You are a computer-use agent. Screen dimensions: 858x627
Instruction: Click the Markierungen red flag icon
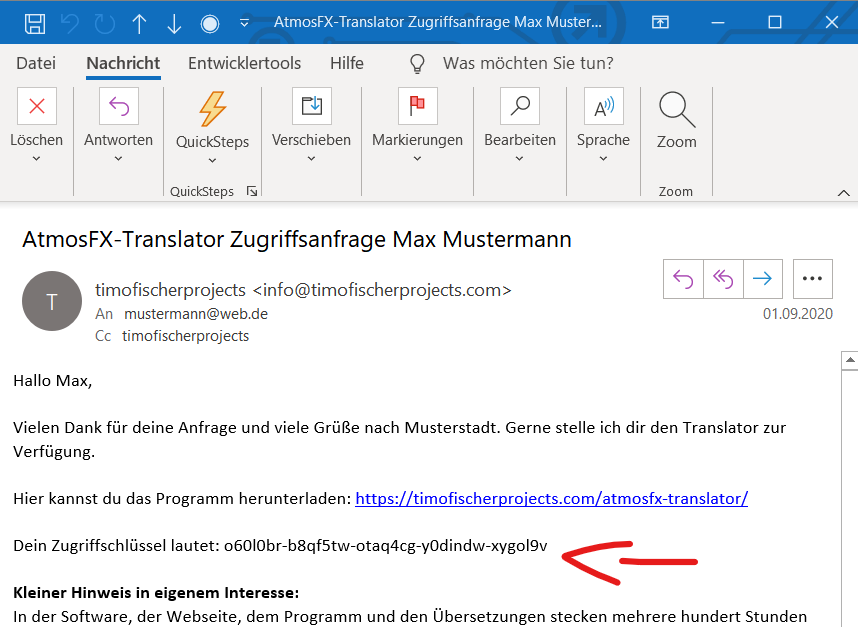(x=418, y=106)
